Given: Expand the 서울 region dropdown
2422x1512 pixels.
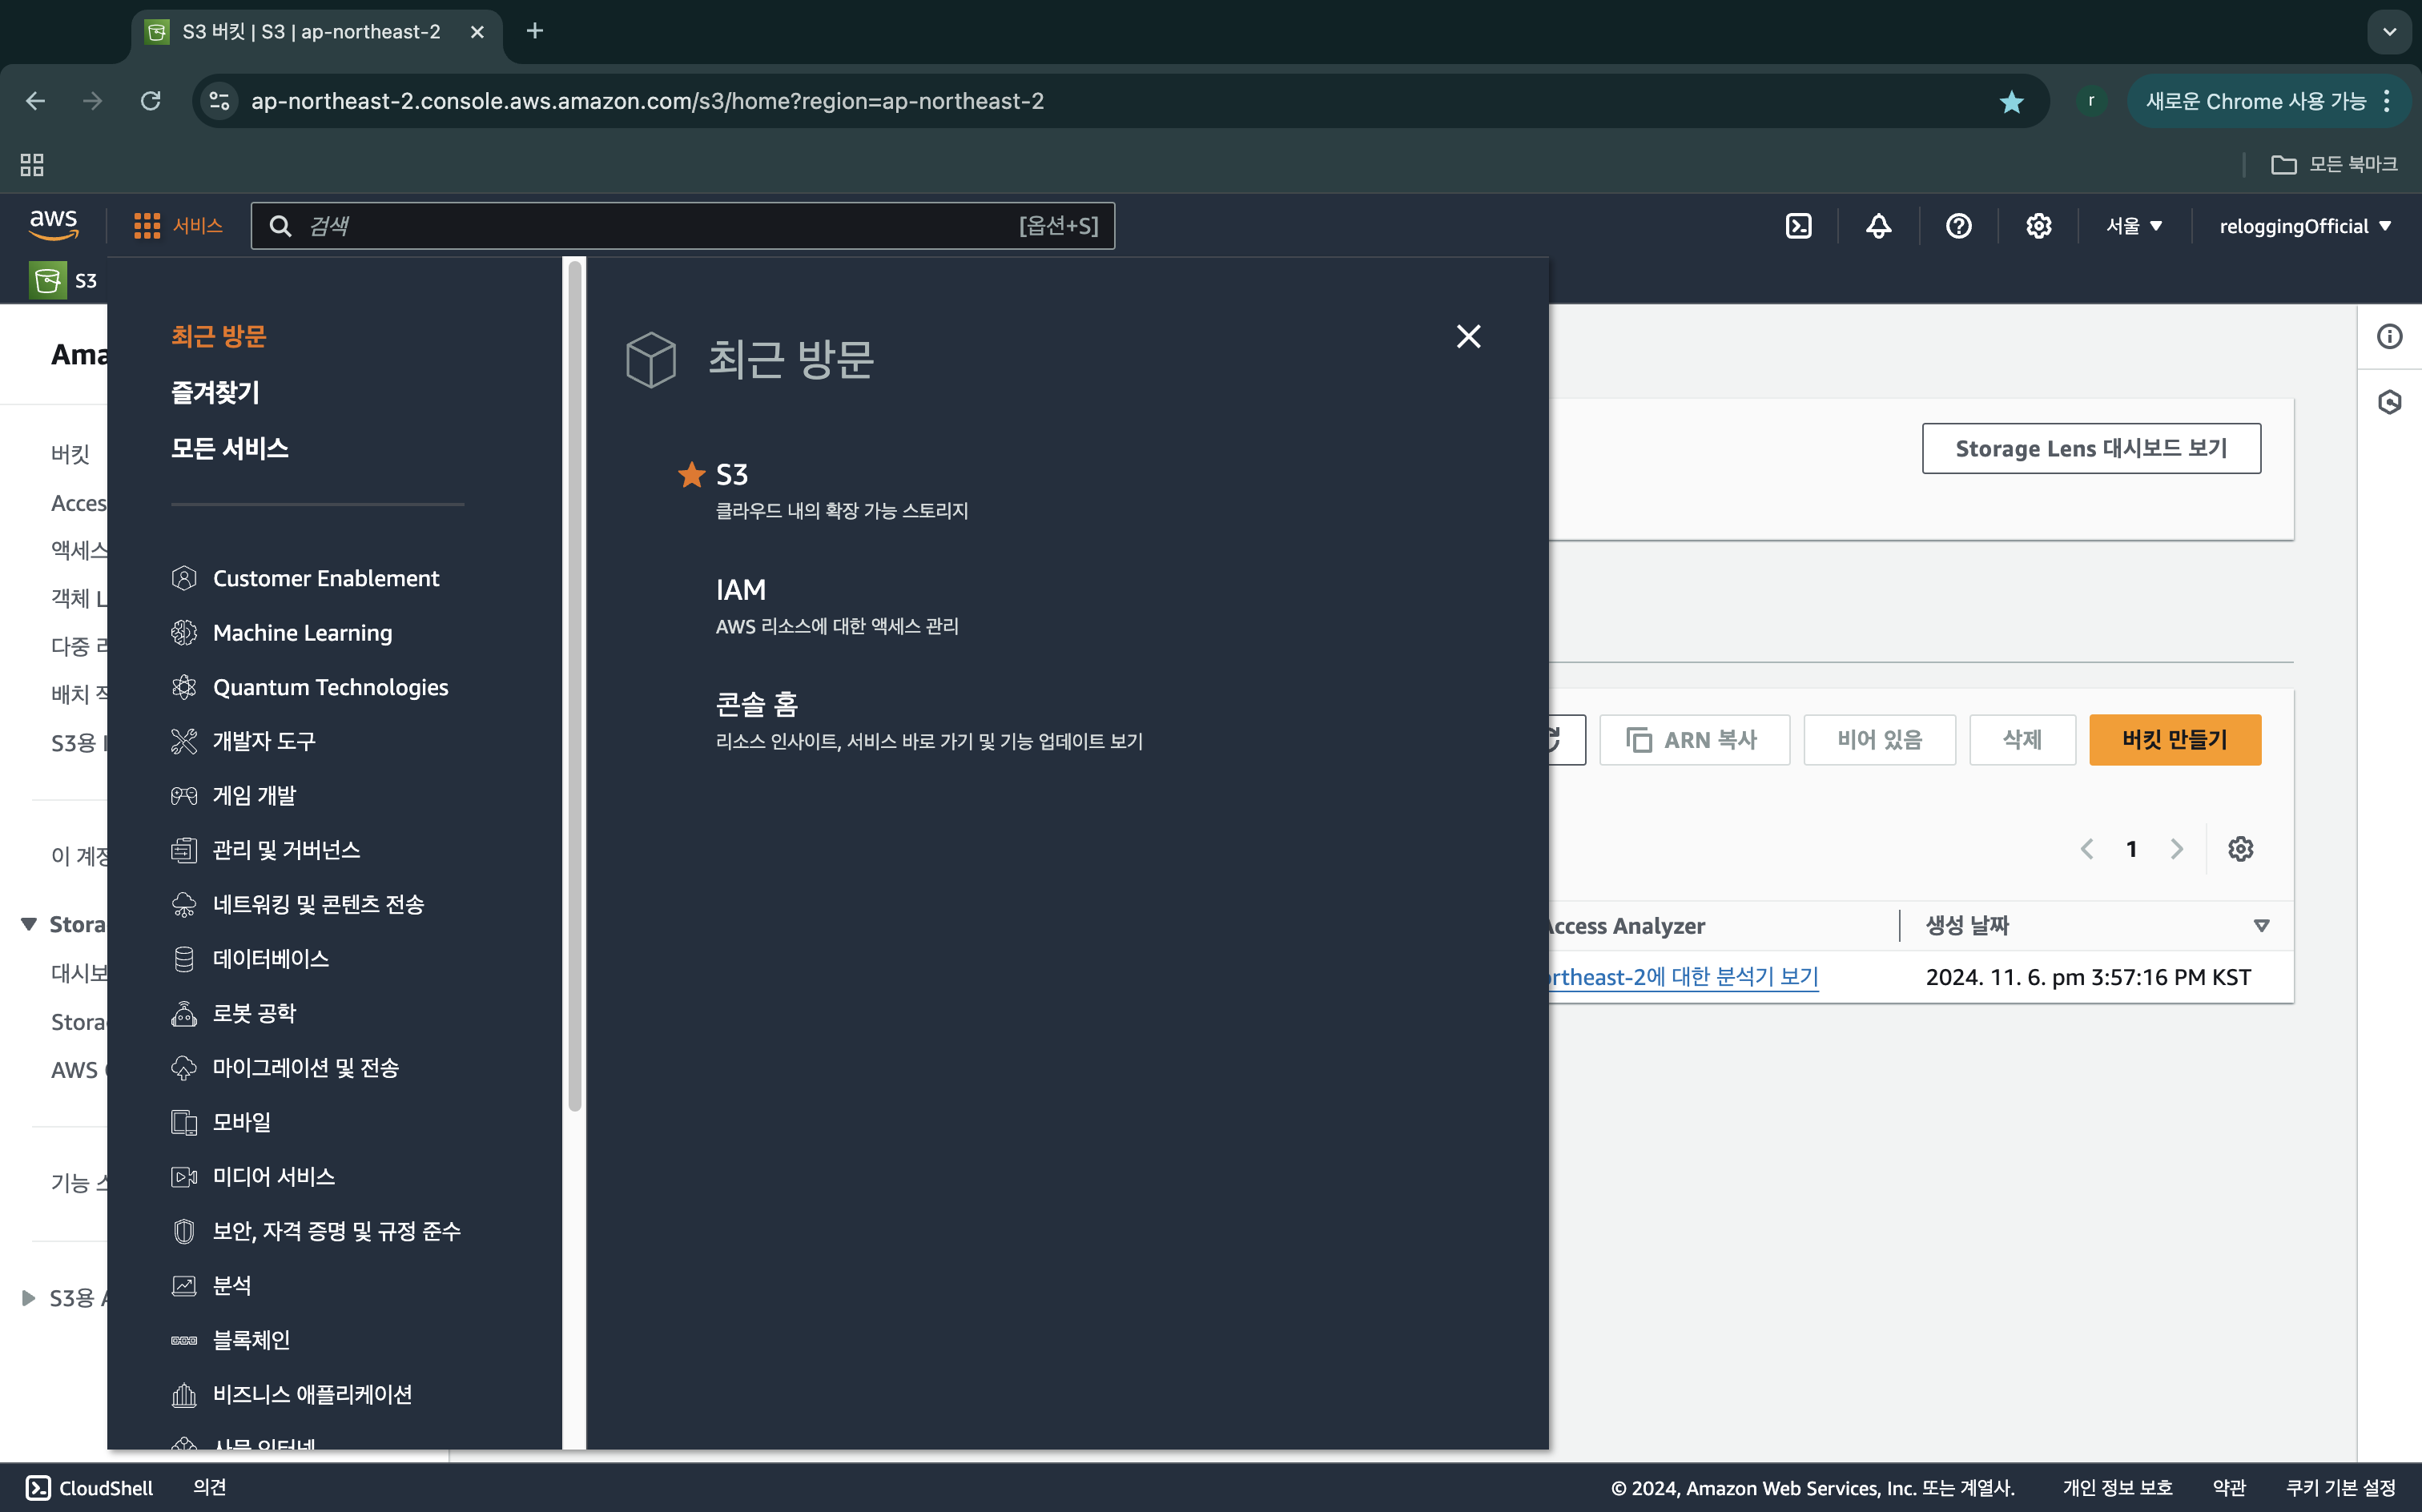Looking at the screenshot, I should 2133,226.
